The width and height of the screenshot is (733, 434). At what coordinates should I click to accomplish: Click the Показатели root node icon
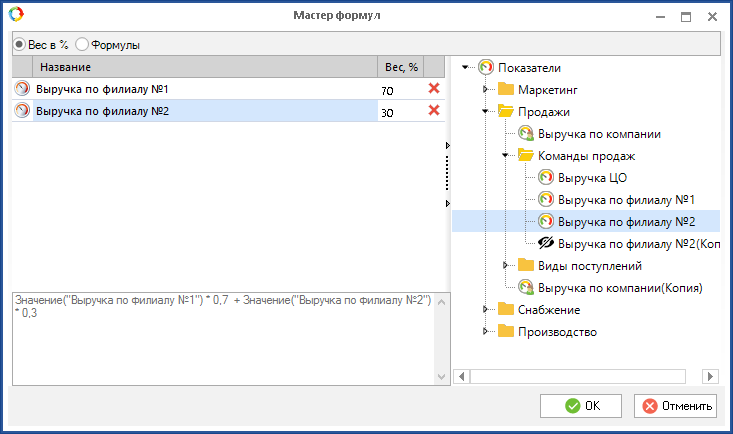pyautogui.click(x=486, y=68)
